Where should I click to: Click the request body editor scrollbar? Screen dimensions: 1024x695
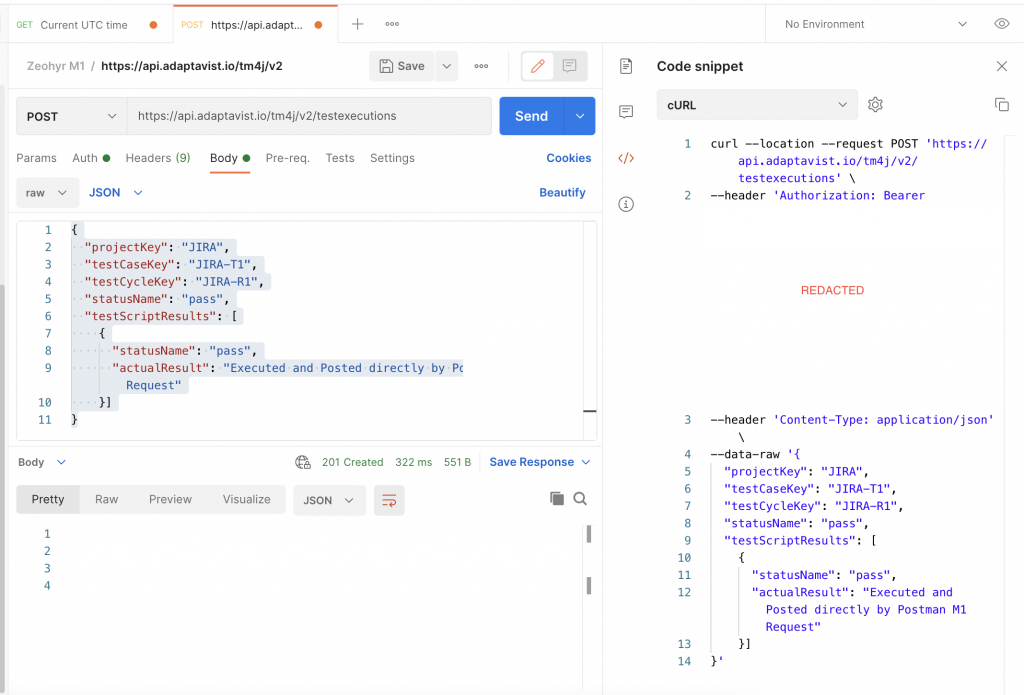click(x=590, y=410)
